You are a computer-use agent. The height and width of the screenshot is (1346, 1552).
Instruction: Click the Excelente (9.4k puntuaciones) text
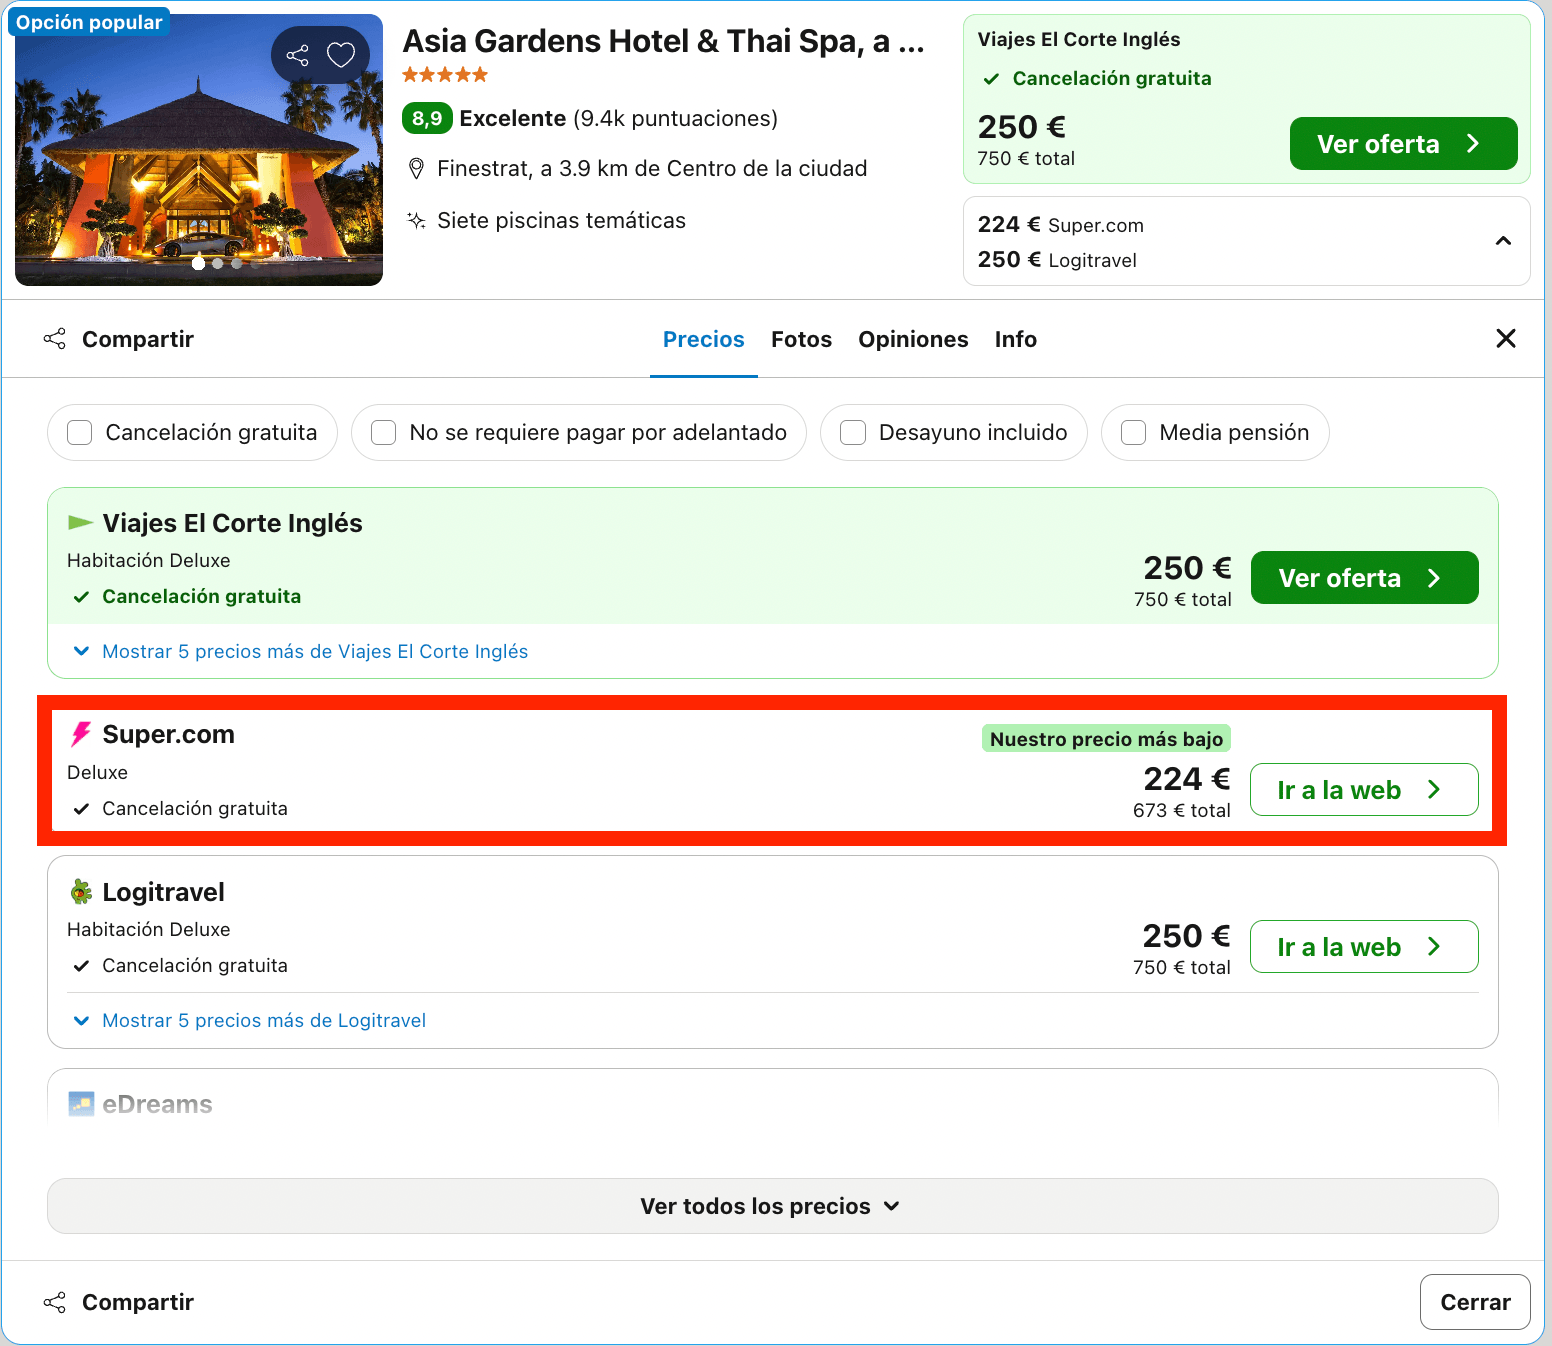[618, 119]
